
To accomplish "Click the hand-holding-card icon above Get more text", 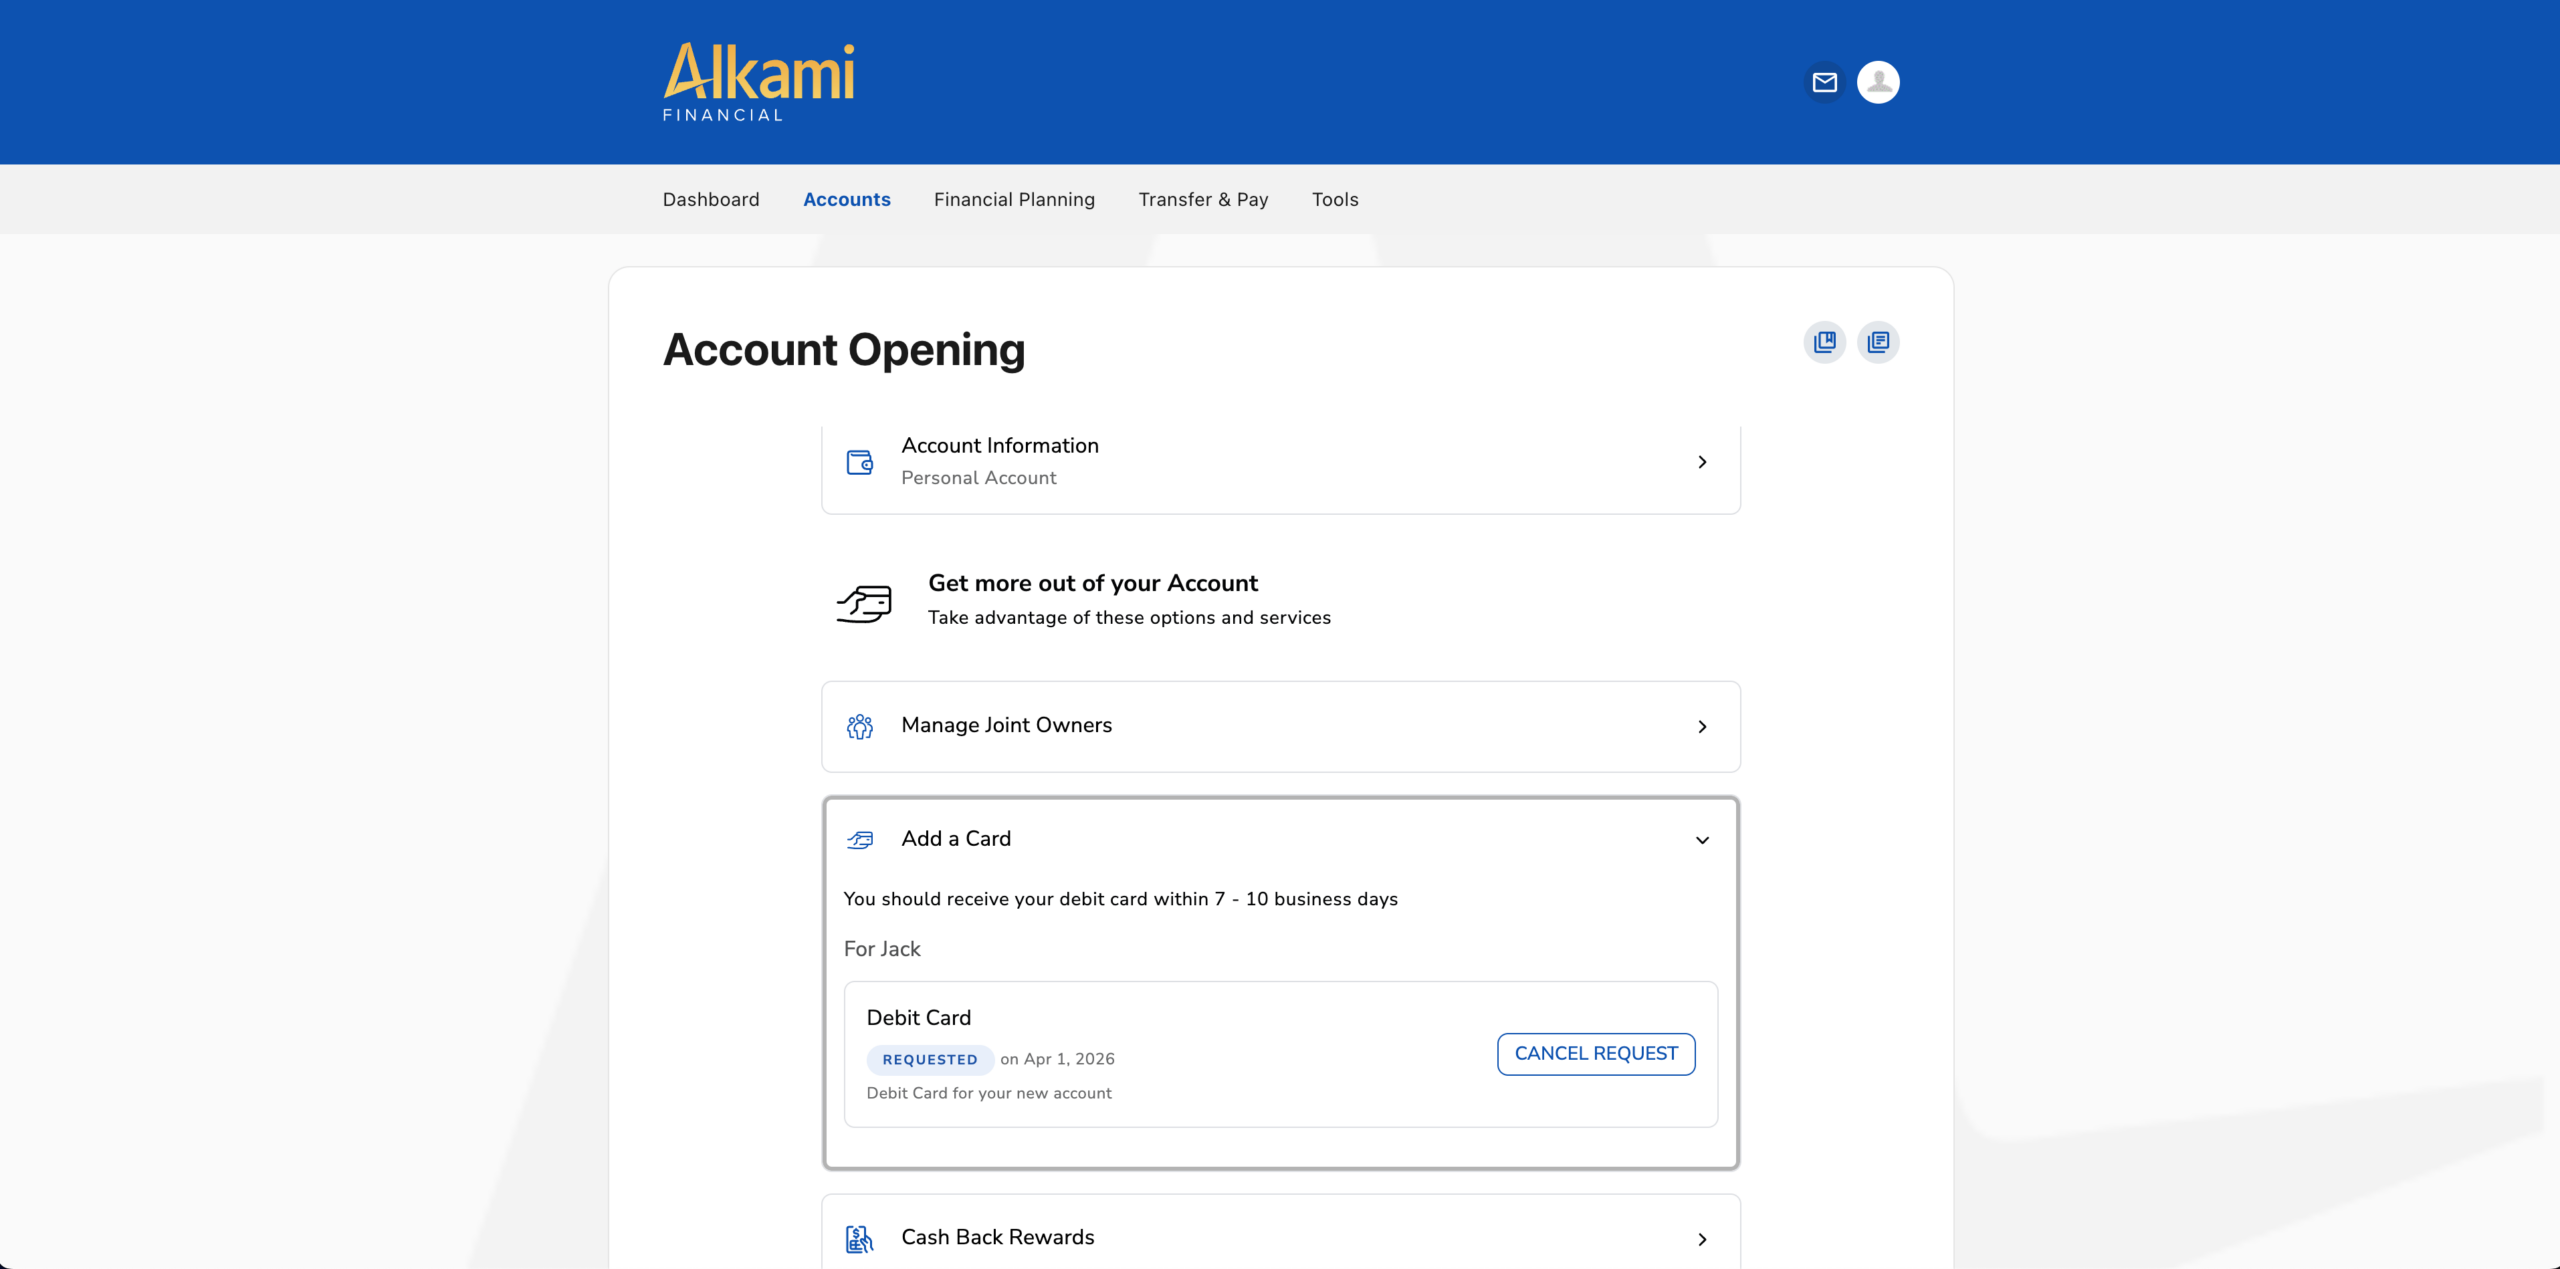I will 864,601.
